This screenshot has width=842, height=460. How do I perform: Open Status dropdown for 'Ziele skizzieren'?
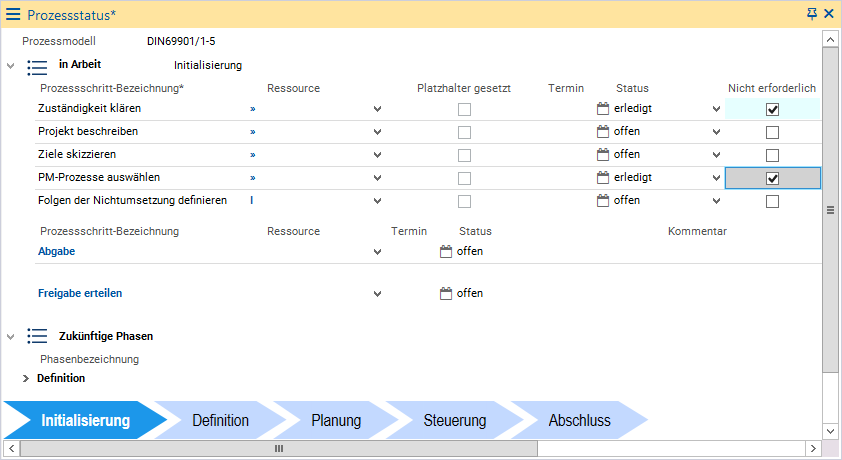tap(716, 155)
